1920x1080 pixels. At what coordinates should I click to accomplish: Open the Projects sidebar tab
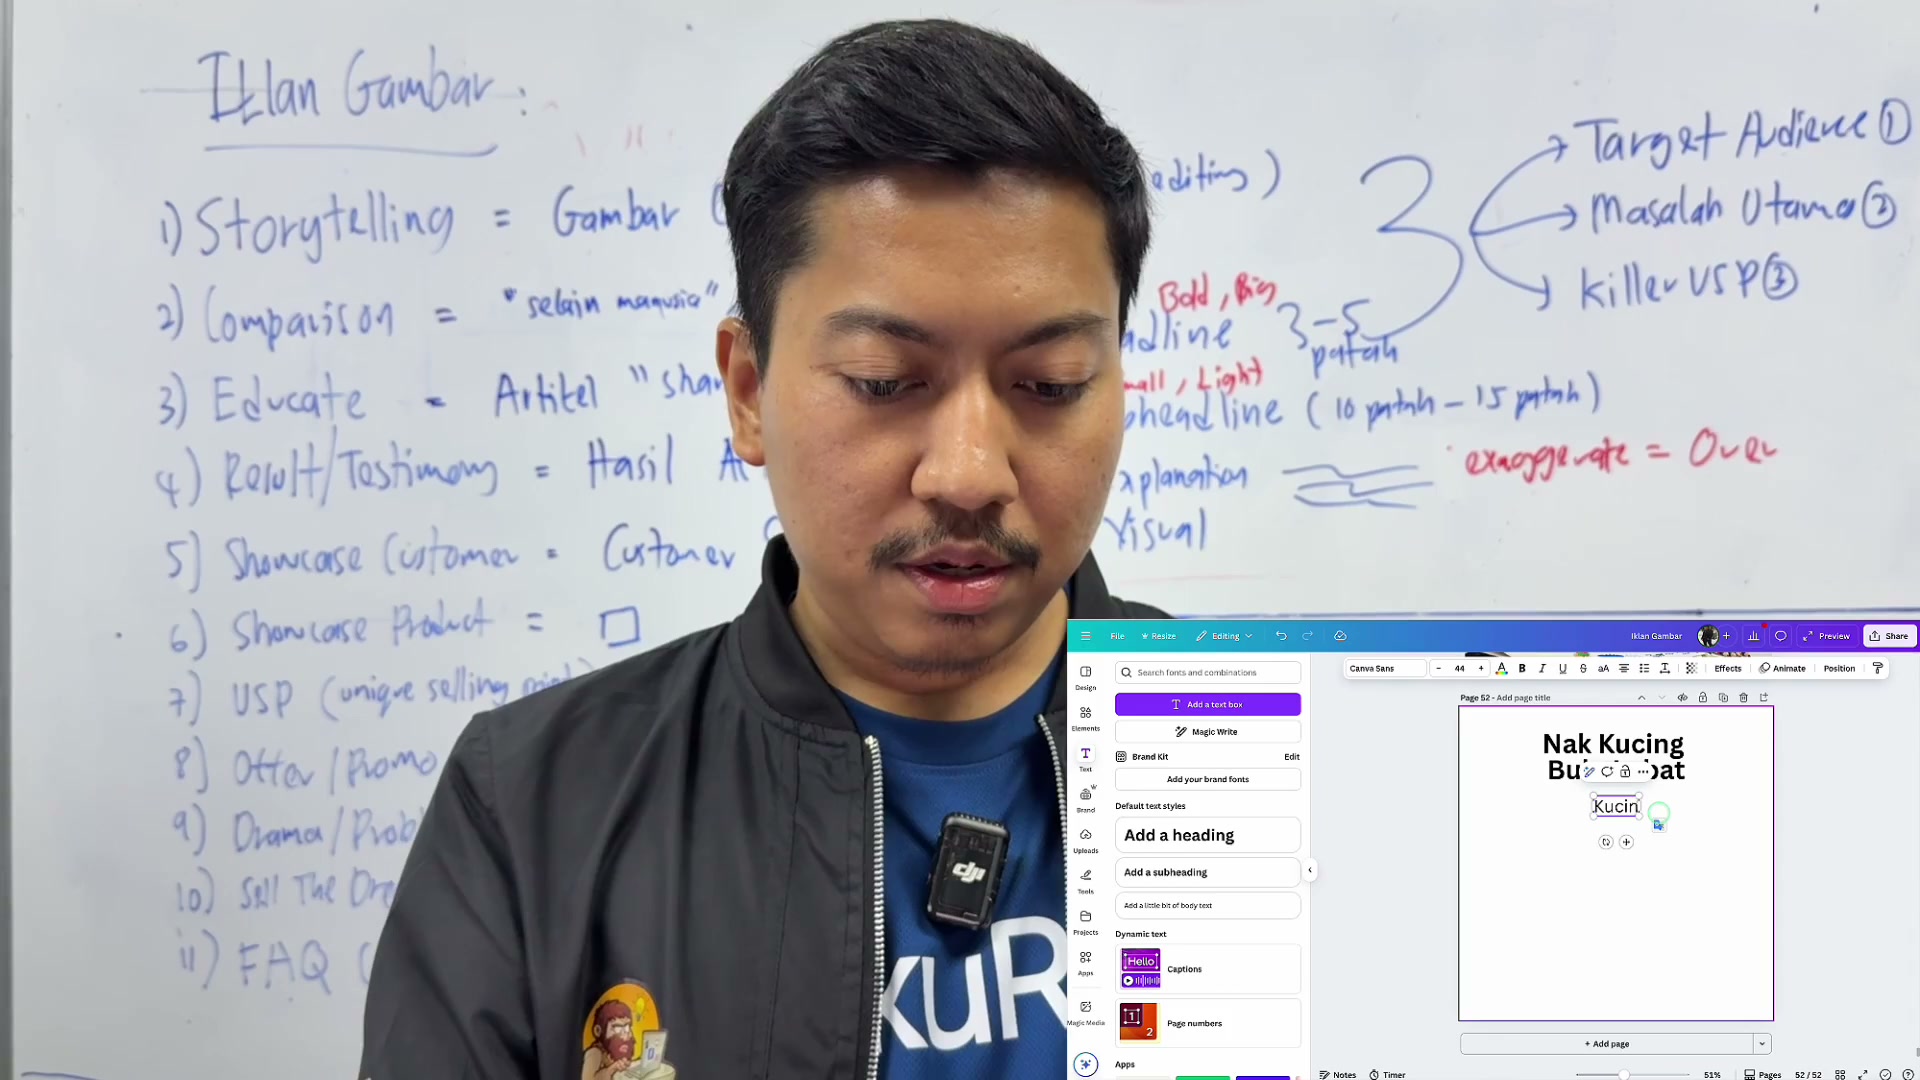[1086, 922]
